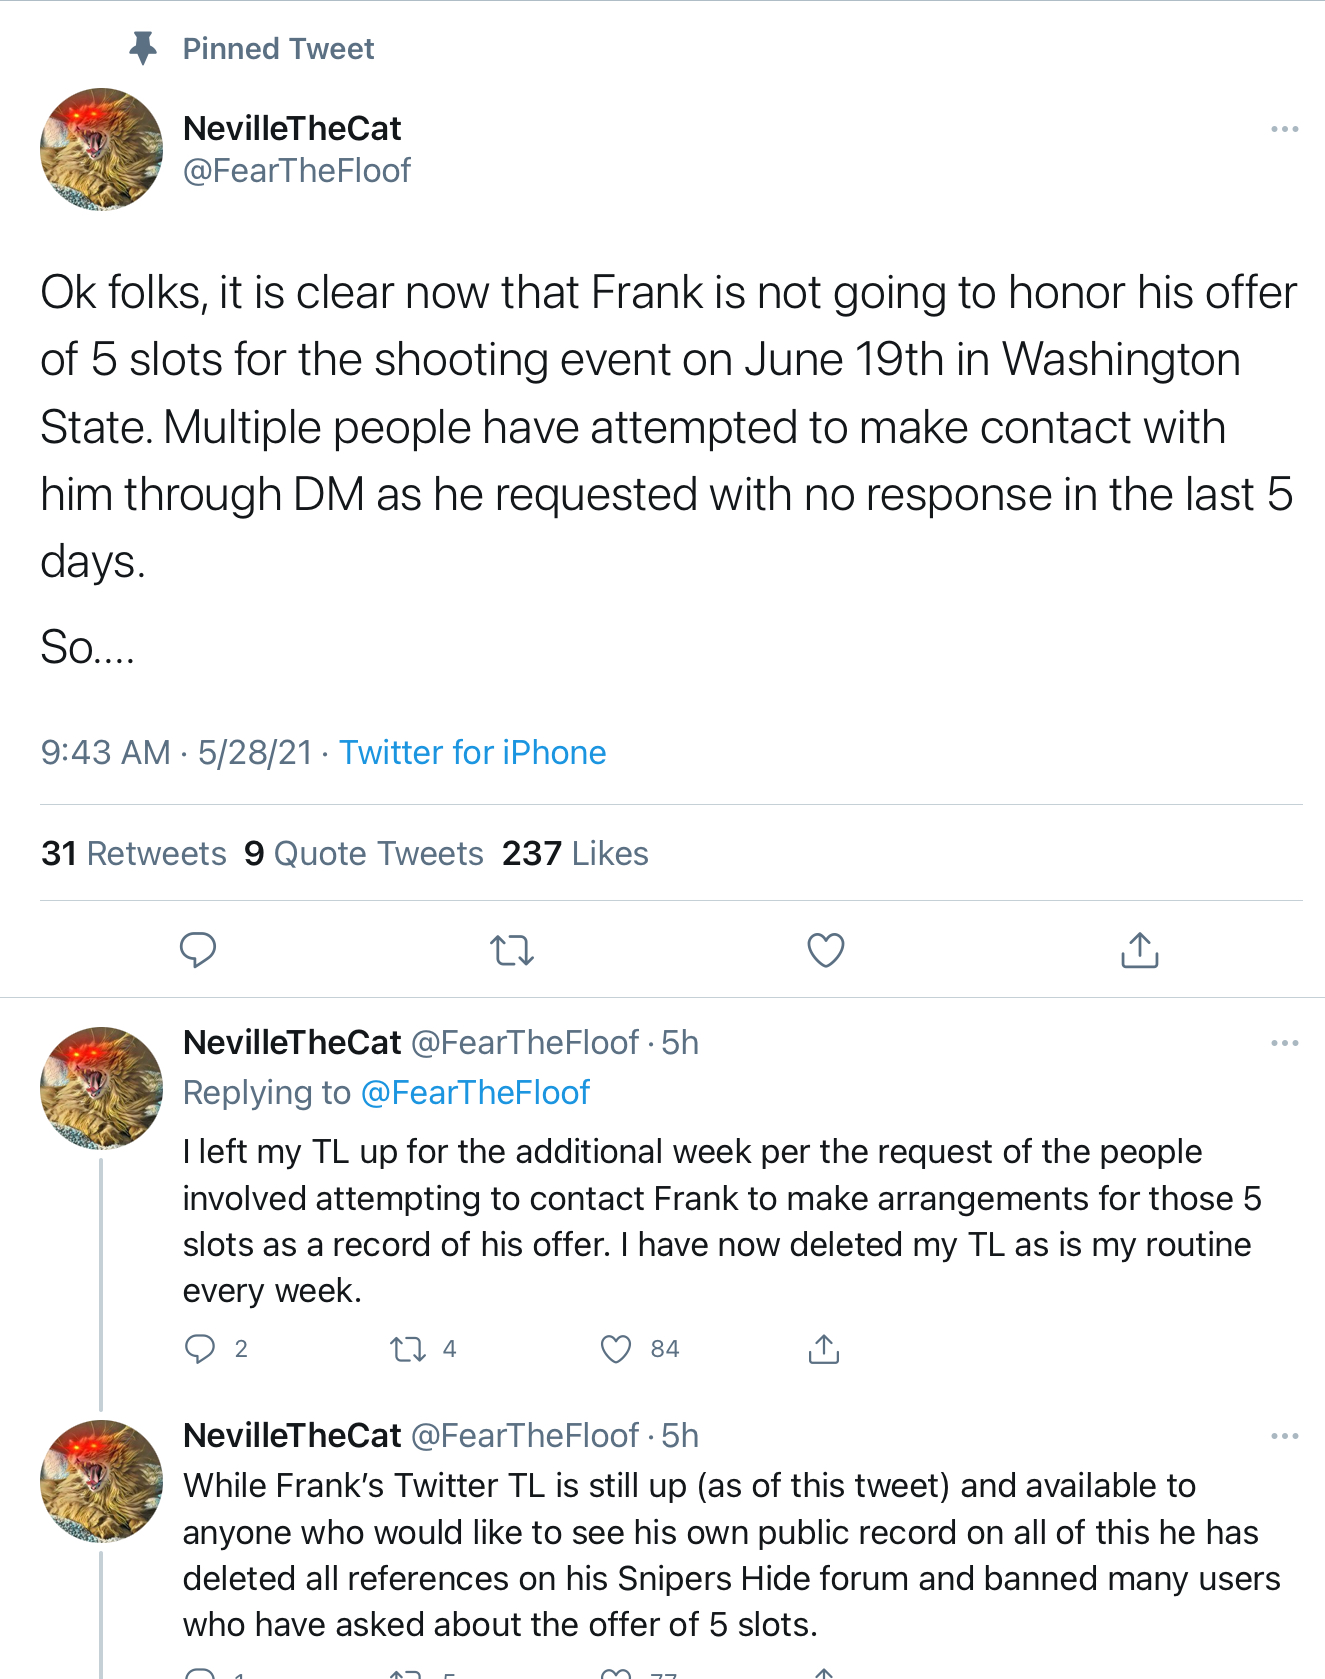Open the Twitter for iPhone source link

(x=472, y=752)
